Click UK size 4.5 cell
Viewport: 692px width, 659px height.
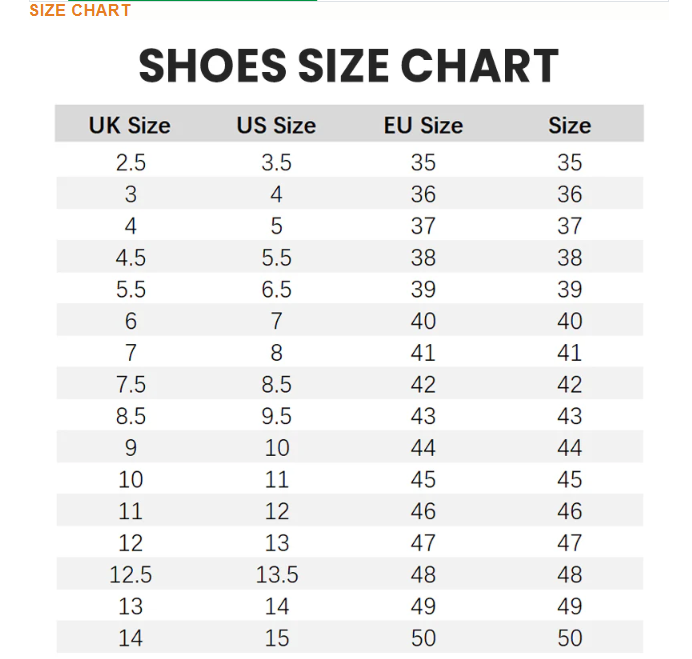click(x=130, y=258)
